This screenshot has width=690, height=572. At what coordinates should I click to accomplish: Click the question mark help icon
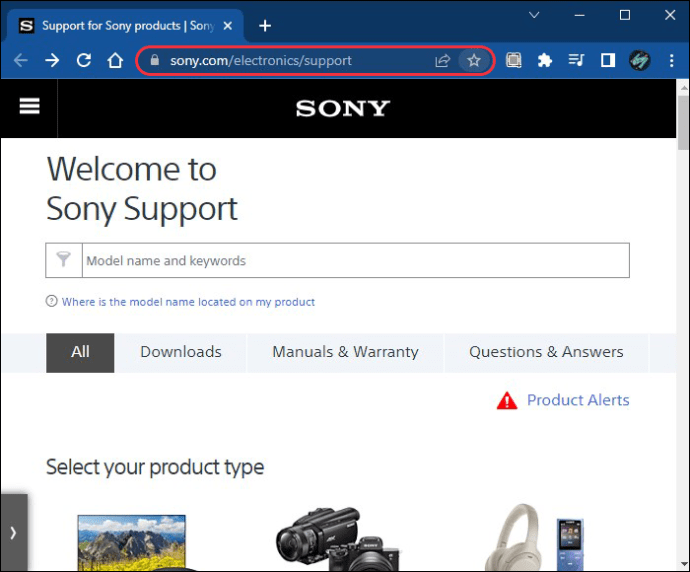click(x=51, y=301)
